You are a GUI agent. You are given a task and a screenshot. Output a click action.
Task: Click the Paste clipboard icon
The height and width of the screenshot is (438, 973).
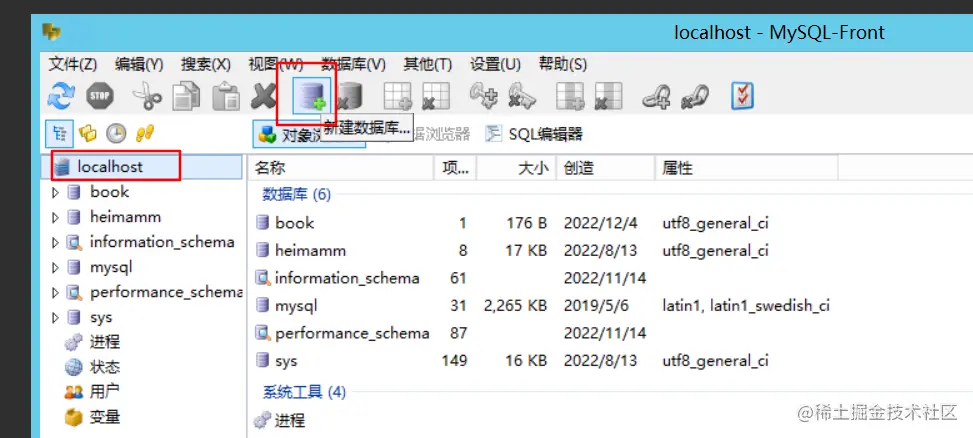coord(226,96)
